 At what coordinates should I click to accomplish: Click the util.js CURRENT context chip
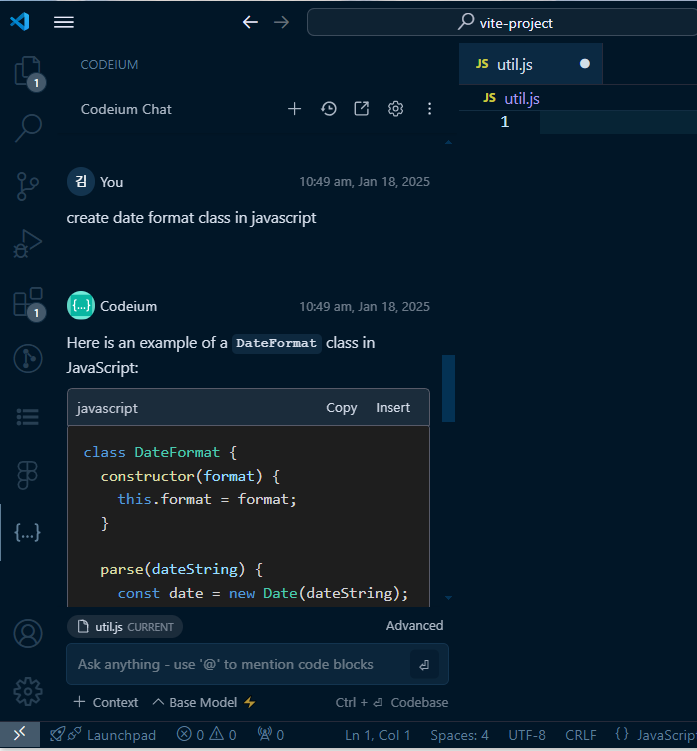(x=125, y=626)
